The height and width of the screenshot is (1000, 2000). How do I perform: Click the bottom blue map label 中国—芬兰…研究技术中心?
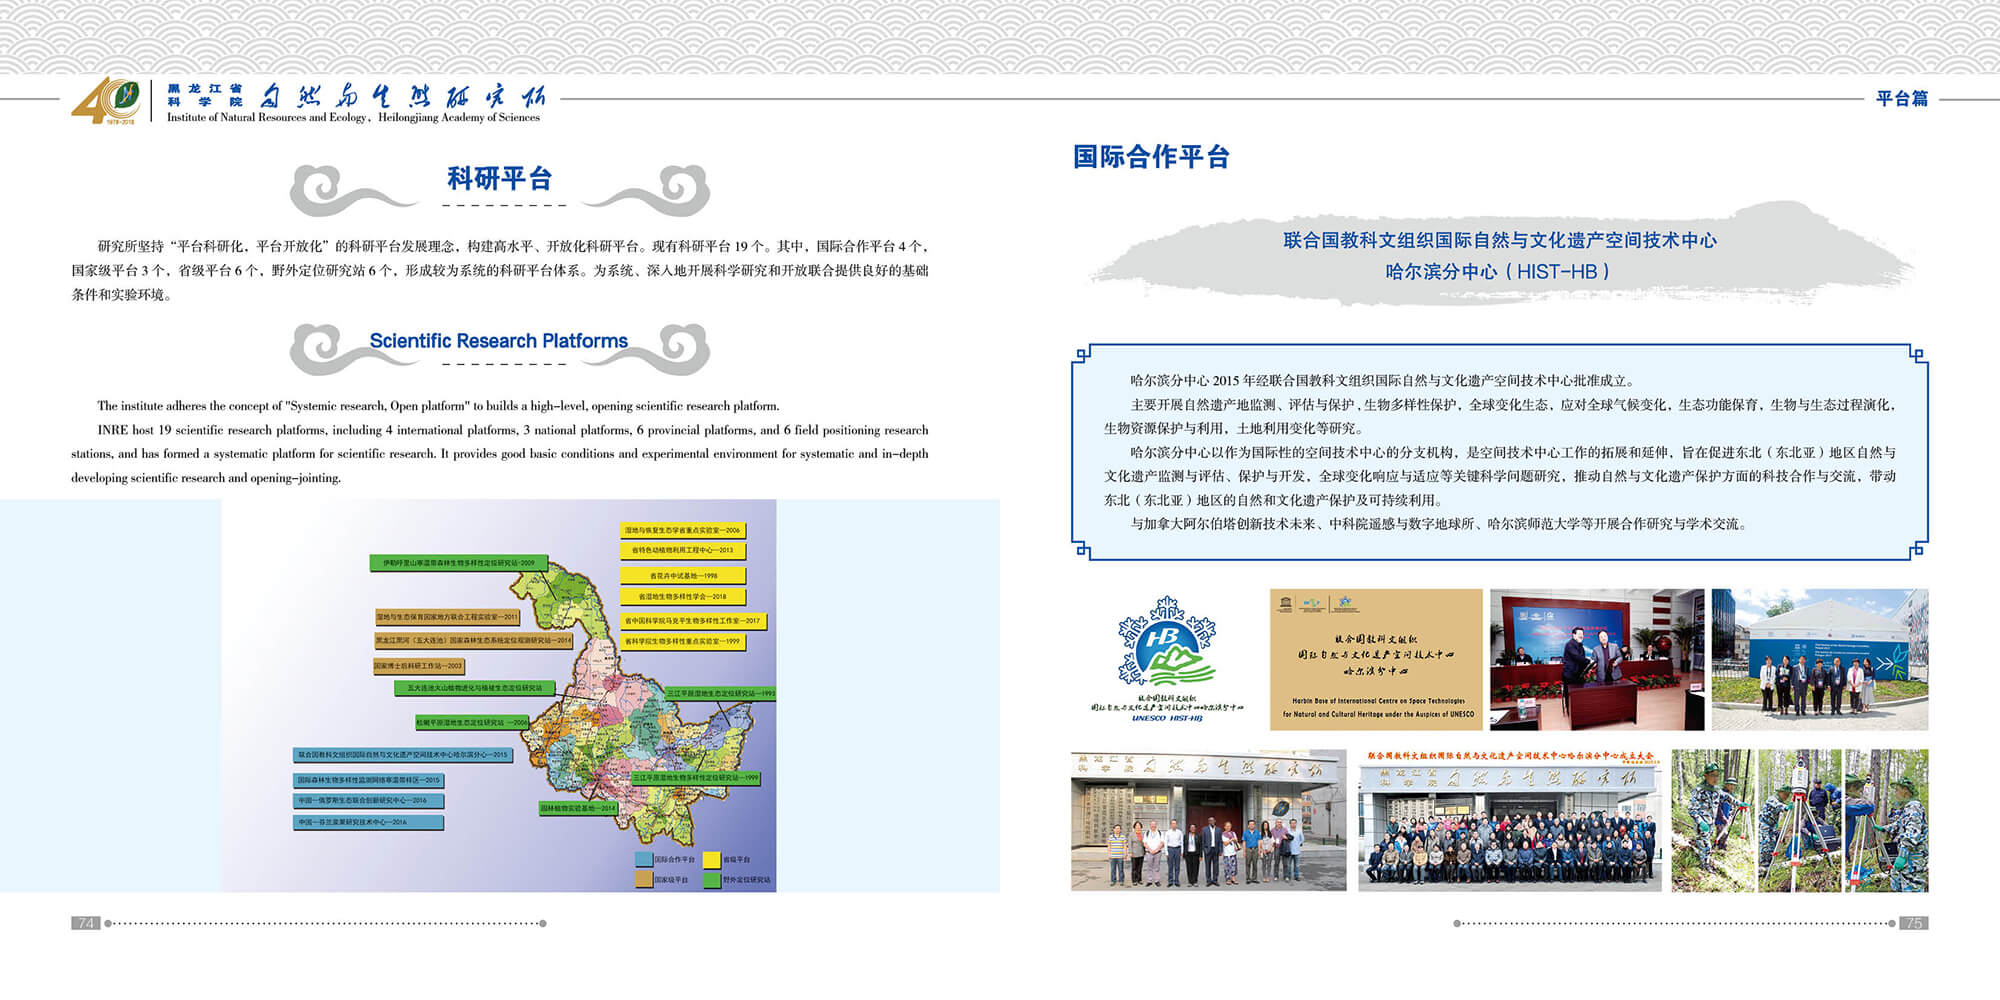pyautogui.click(x=369, y=823)
